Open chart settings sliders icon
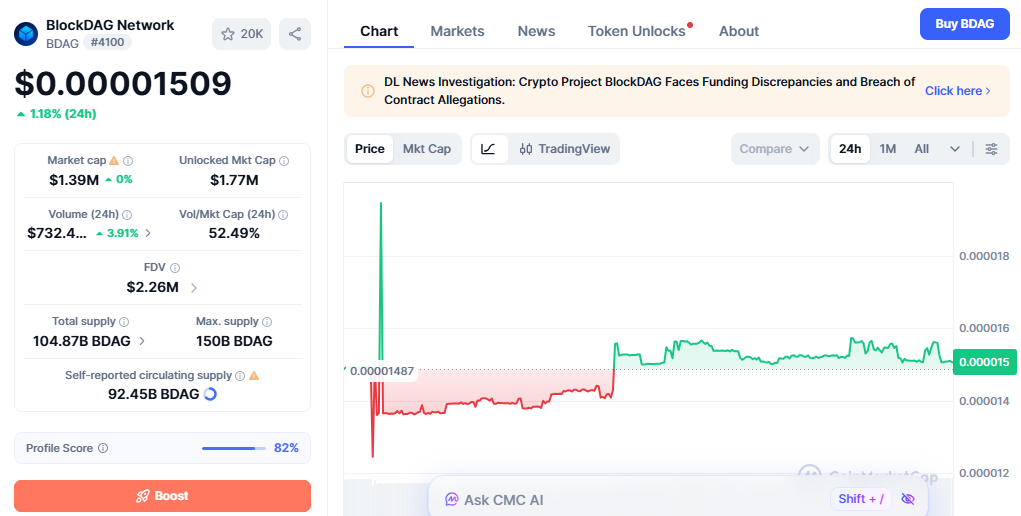Screen dimensions: 1021x516 coord(991,149)
